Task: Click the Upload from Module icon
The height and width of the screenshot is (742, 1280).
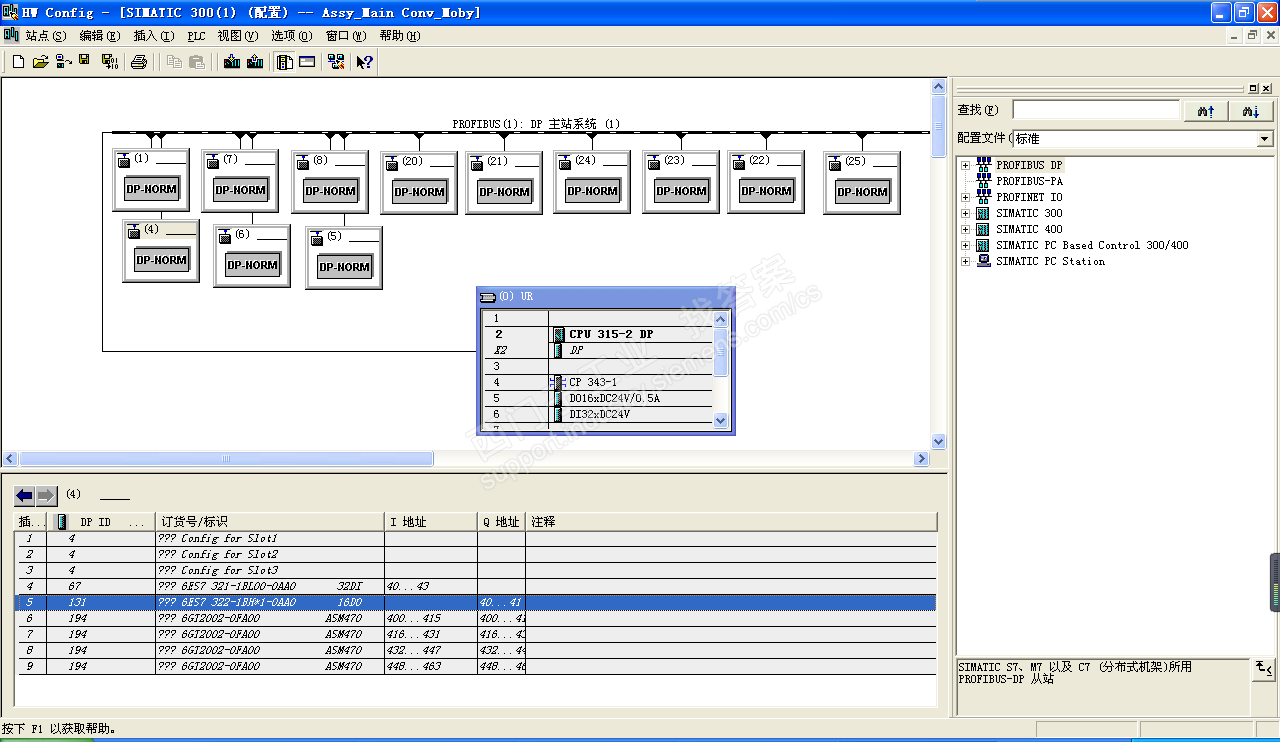Action: [255, 62]
